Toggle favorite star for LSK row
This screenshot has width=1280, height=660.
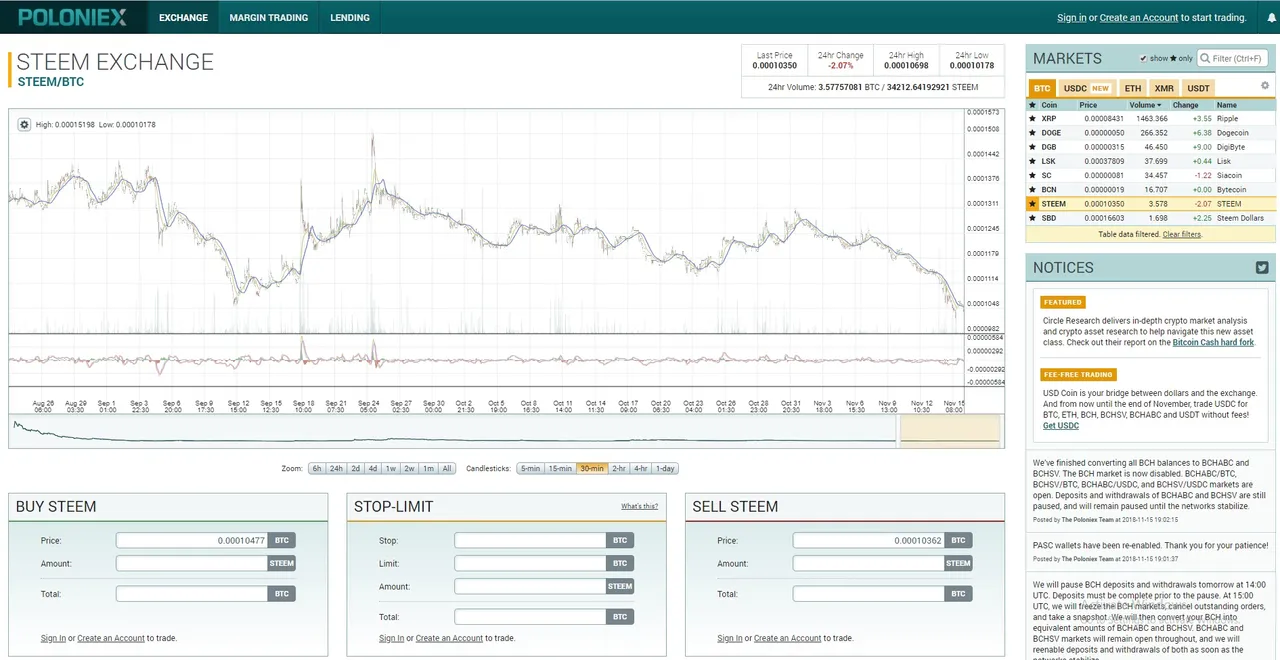tap(1033, 161)
